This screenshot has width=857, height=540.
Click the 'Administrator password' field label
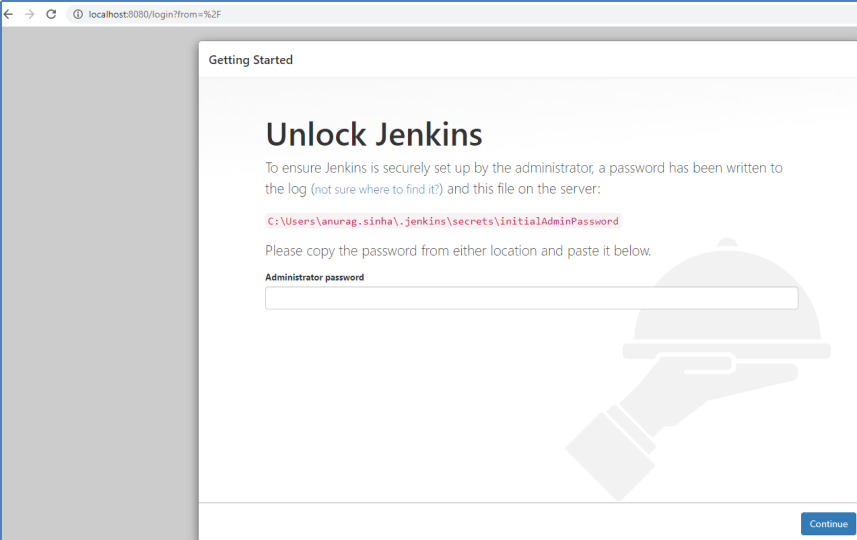[x=314, y=277]
